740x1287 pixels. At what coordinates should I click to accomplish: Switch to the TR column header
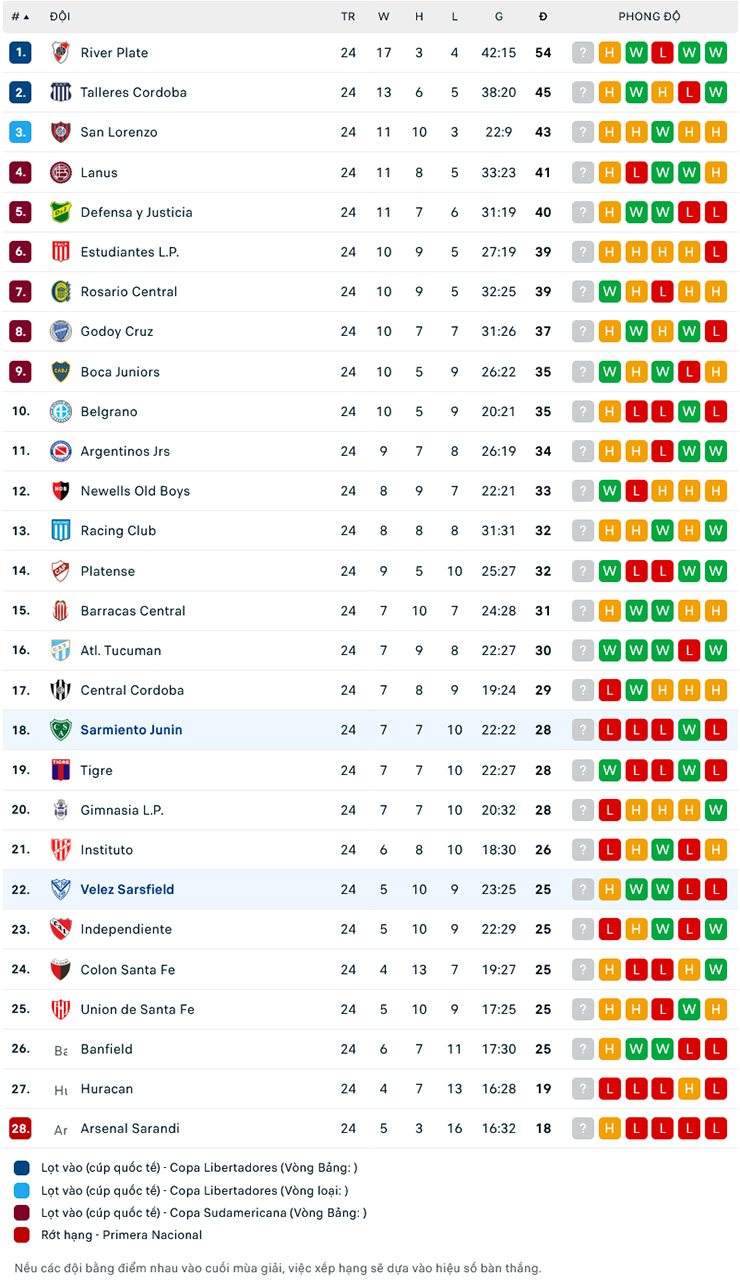click(x=348, y=16)
